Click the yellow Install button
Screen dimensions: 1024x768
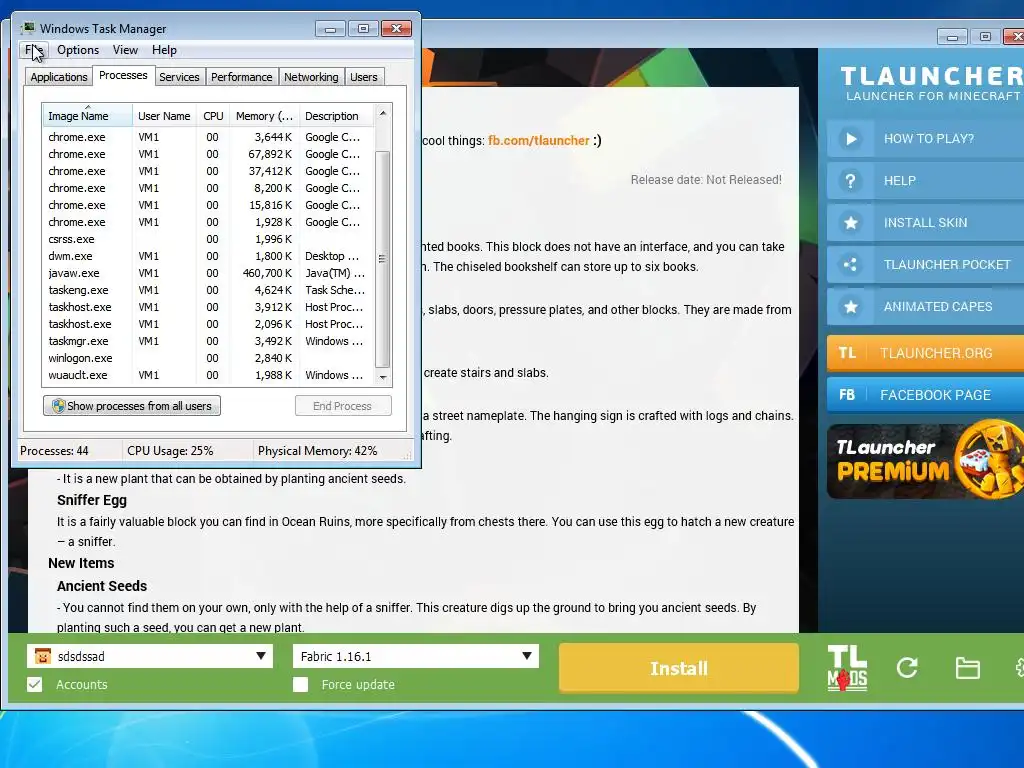pos(679,668)
